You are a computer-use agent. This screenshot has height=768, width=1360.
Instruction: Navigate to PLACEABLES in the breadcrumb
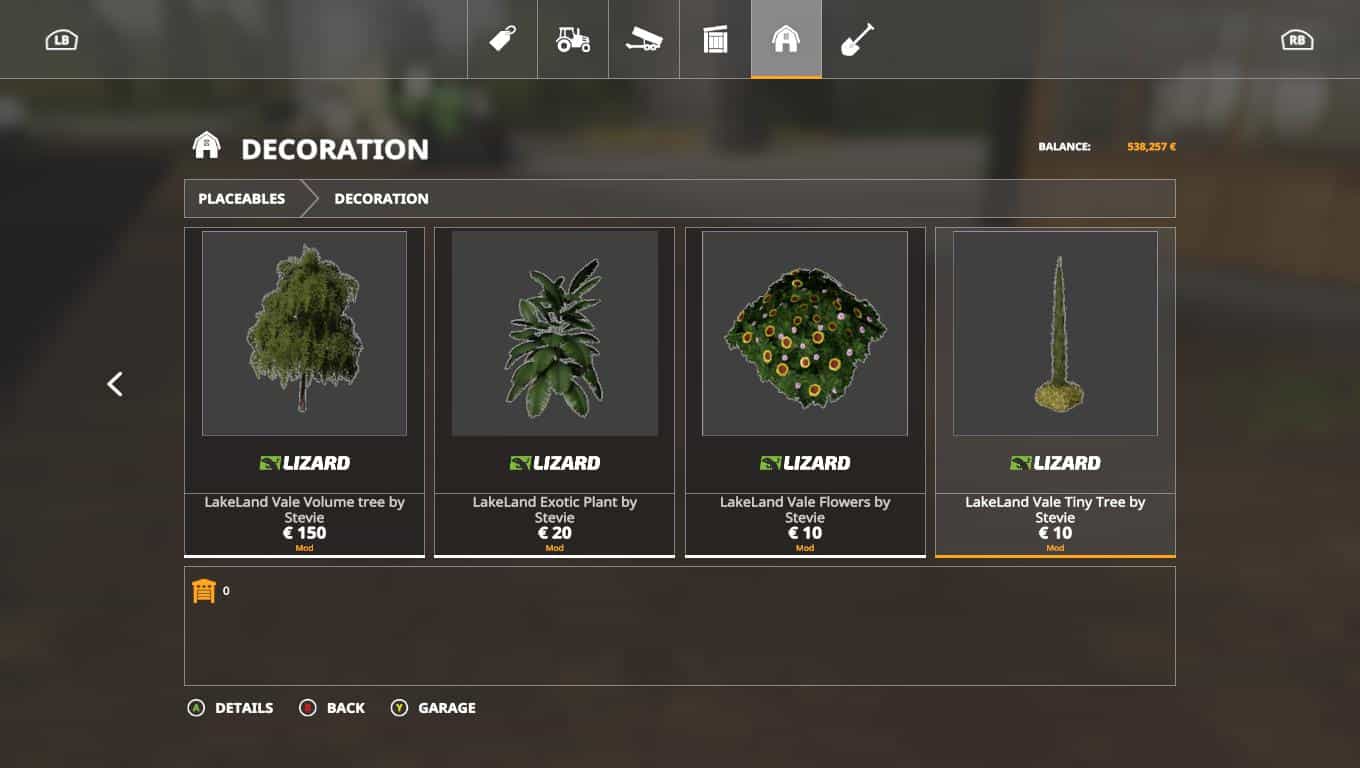click(x=241, y=199)
